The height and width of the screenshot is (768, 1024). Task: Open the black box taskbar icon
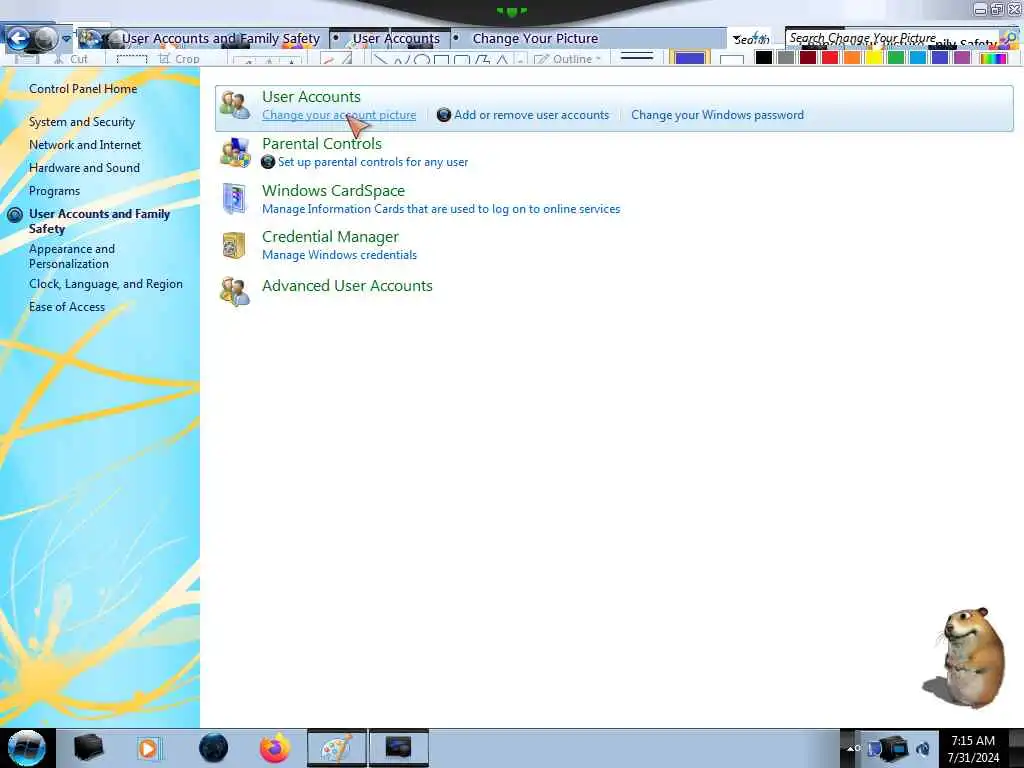point(89,748)
